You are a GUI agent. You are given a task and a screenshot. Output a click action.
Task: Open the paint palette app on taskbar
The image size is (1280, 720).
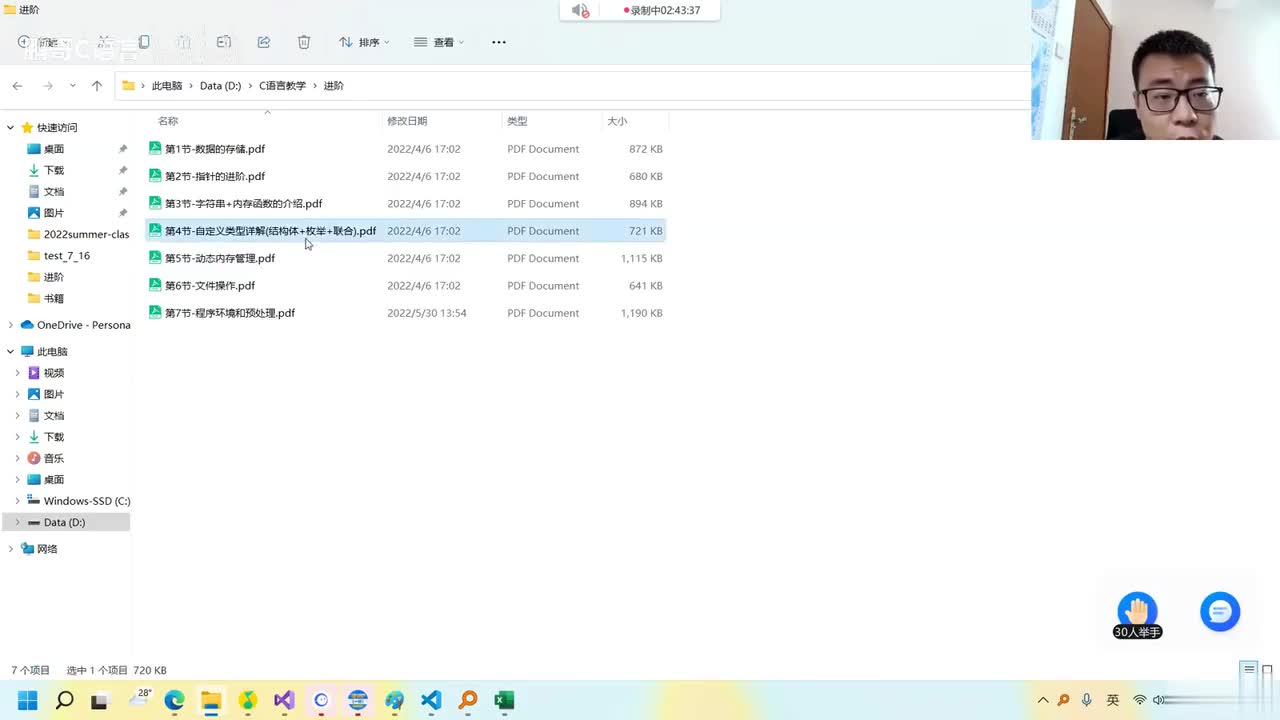[394, 700]
